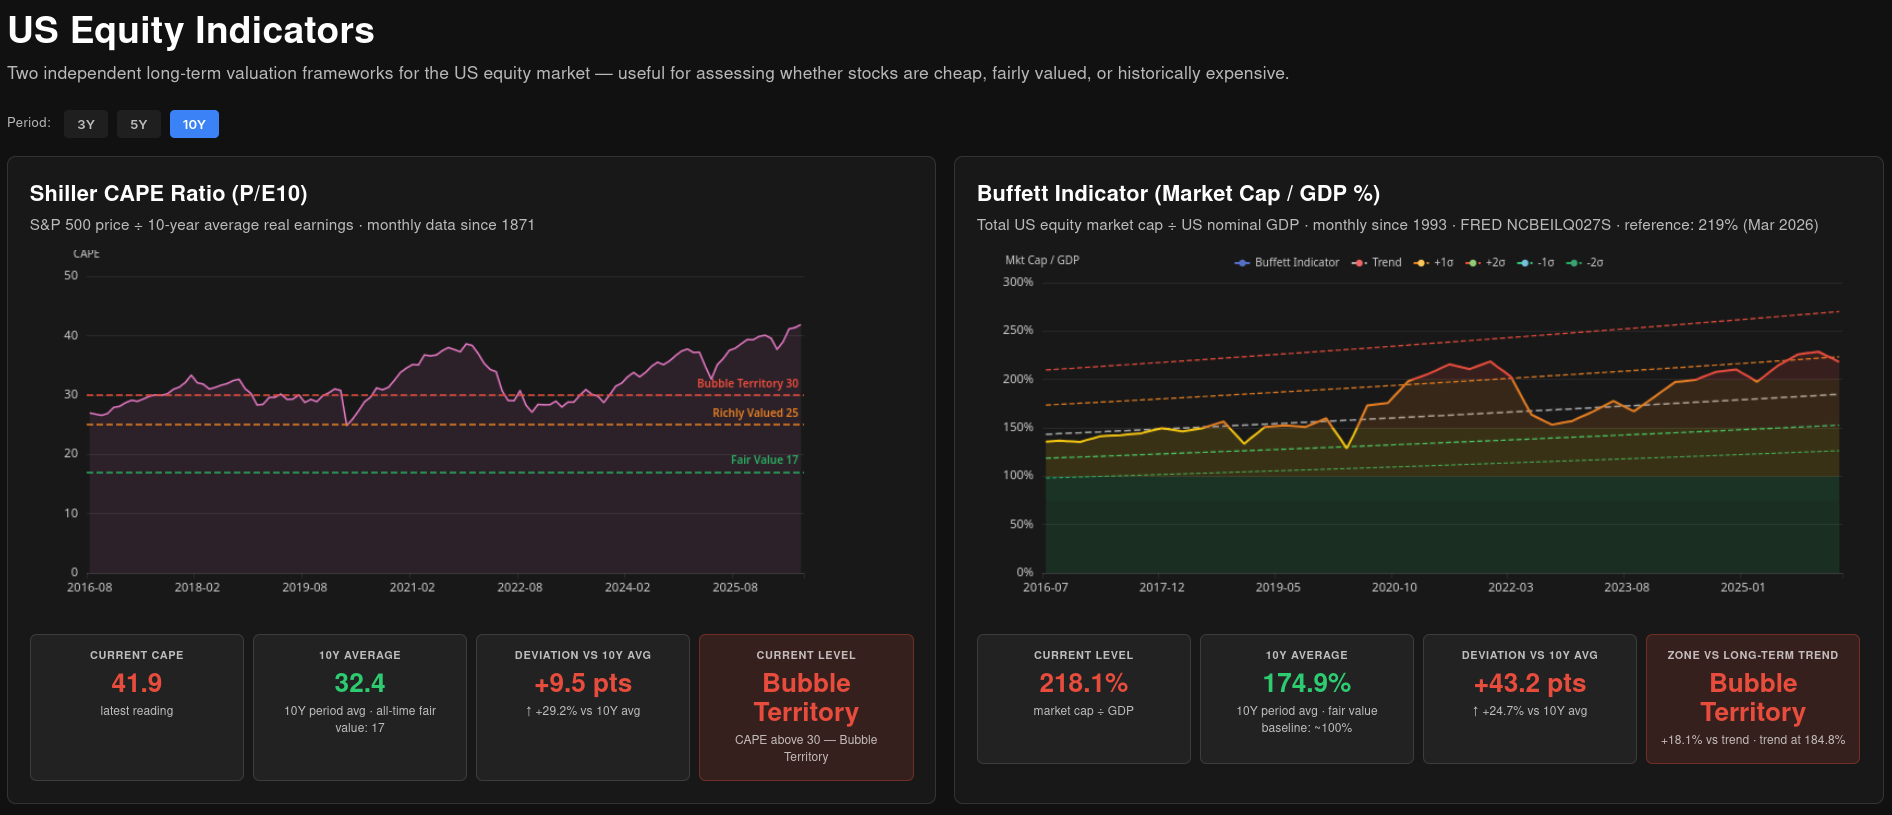Screen dimensions: 1892x815
Task: Switch to the 10Y period
Action: click(194, 124)
